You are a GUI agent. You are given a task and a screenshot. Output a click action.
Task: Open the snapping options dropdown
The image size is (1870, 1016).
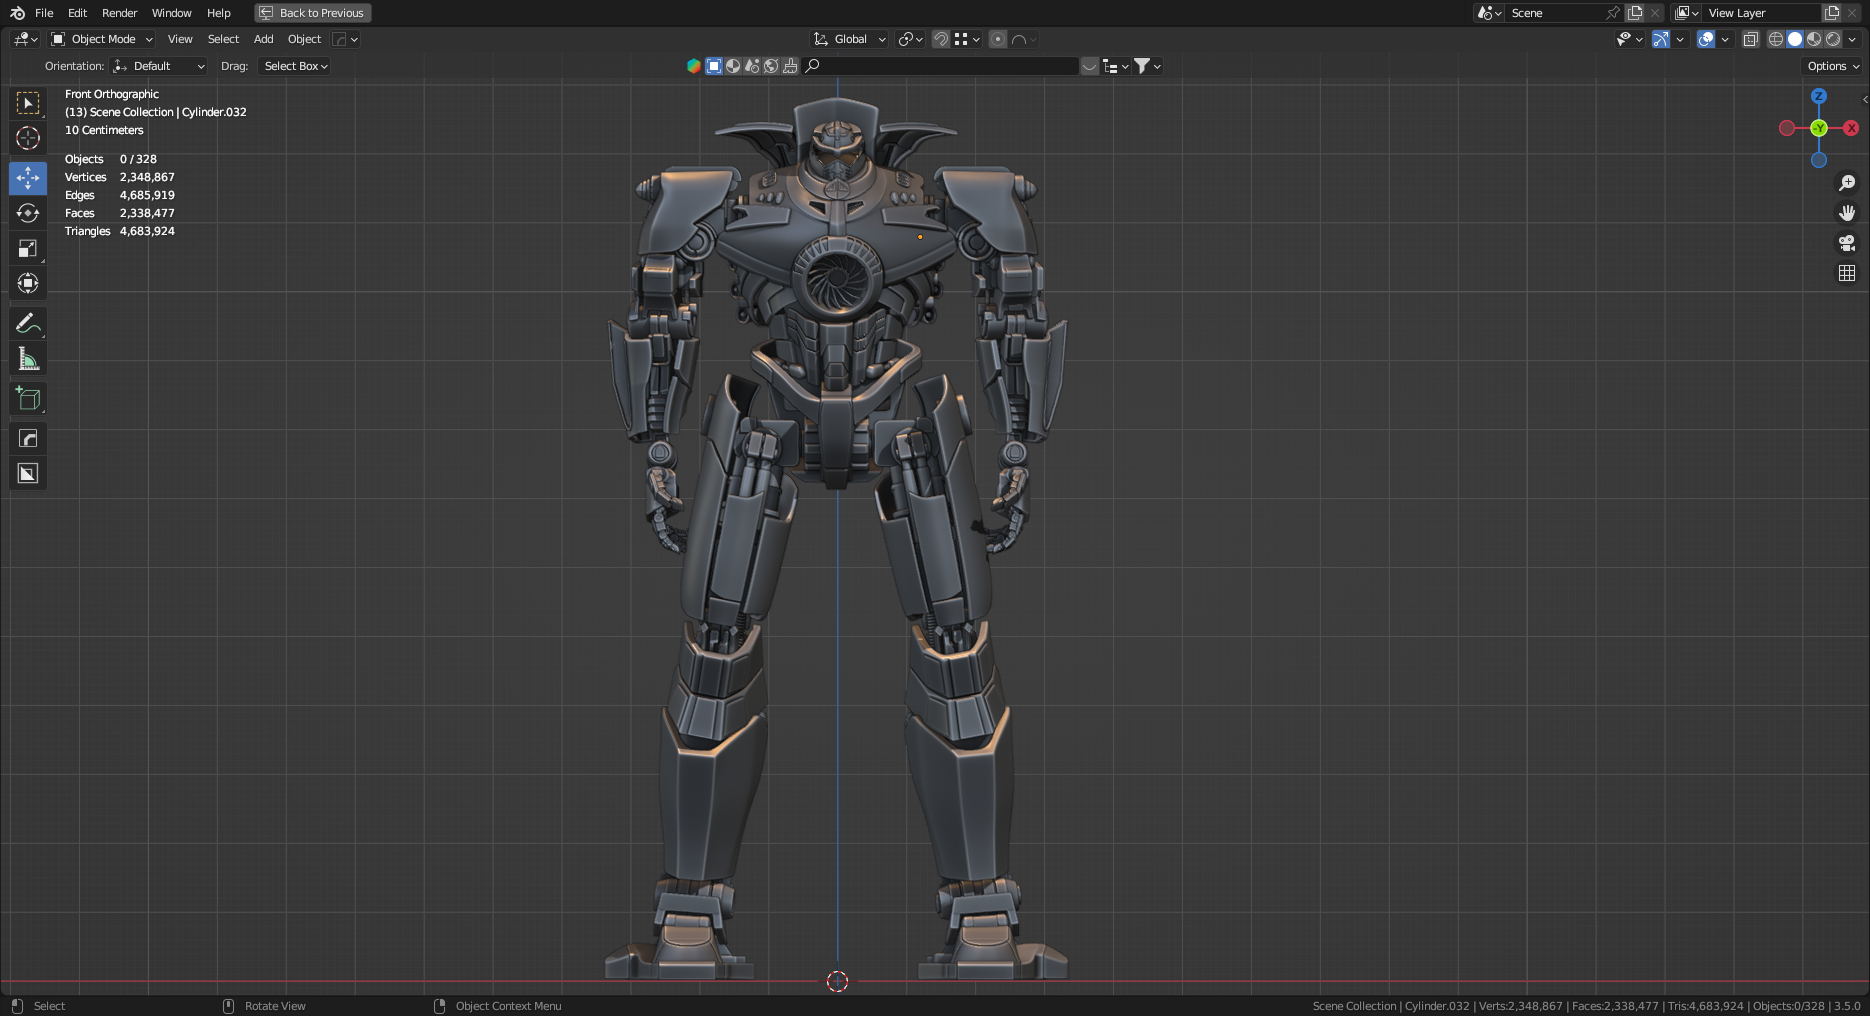(x=967, y=39)
